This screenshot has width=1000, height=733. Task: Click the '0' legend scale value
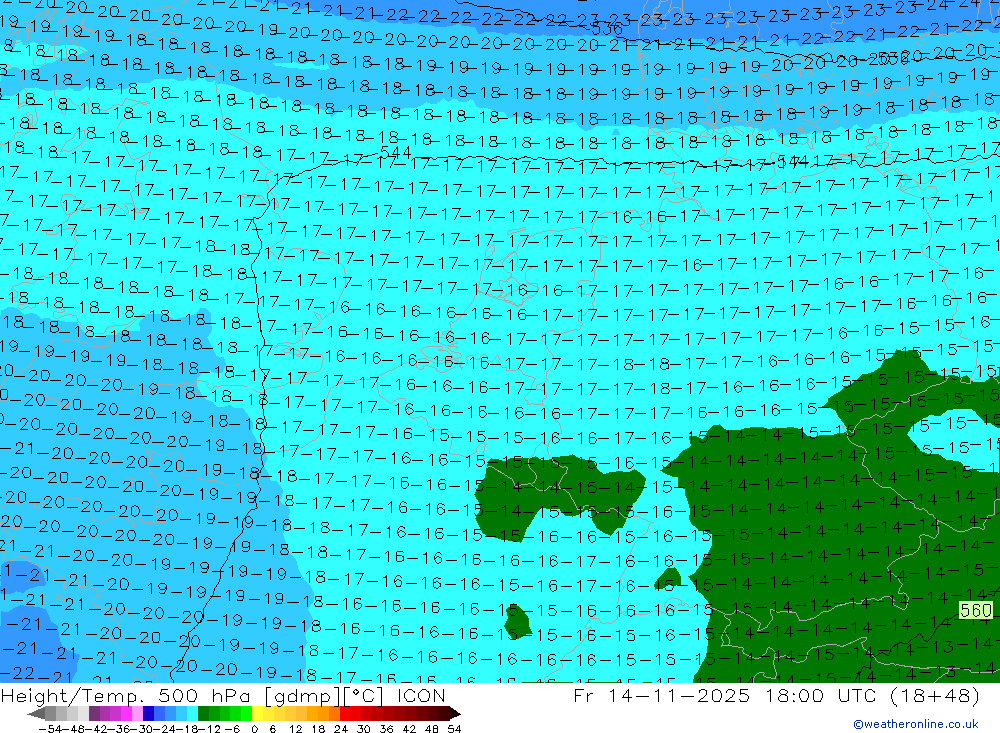254,729
